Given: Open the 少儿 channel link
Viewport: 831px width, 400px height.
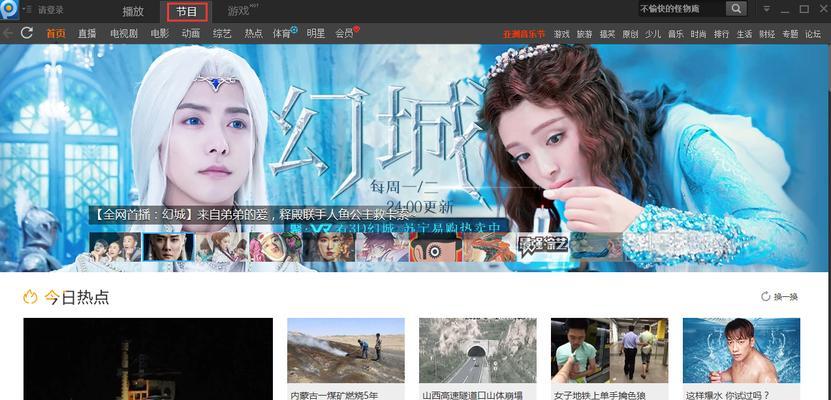Looking at the screenshot, I should point(653,34).
